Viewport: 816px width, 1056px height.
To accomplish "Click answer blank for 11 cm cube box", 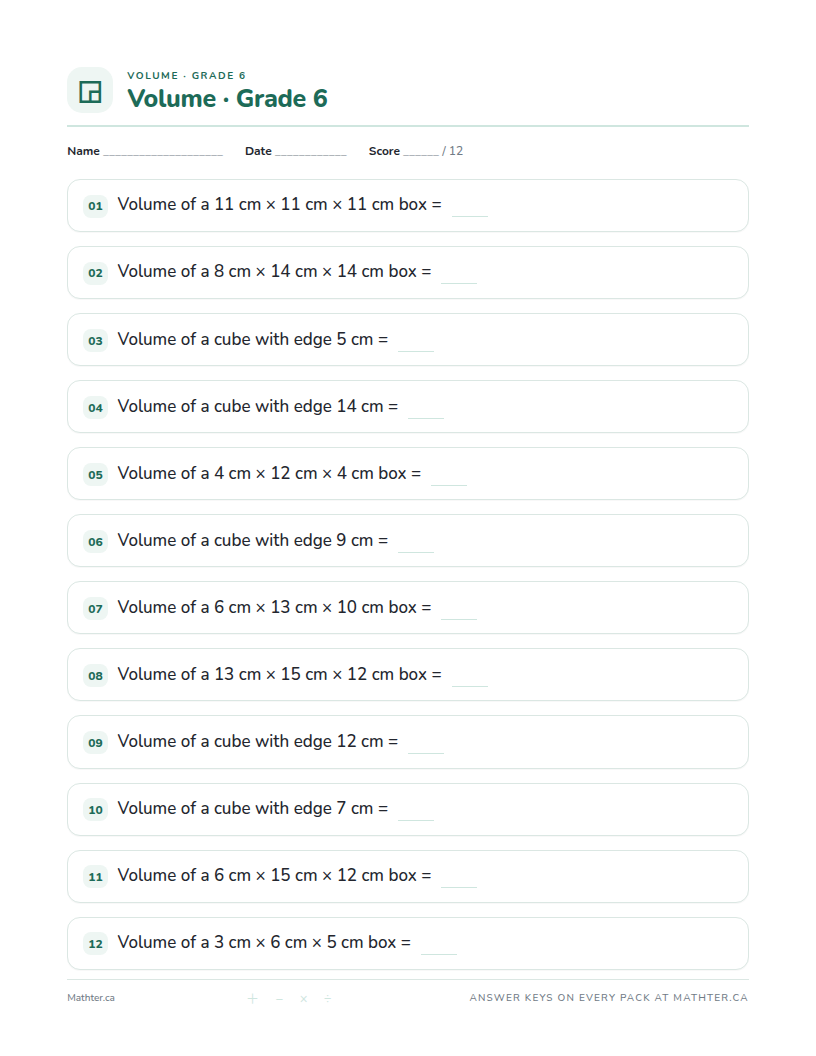I will (x=470, y=214).
